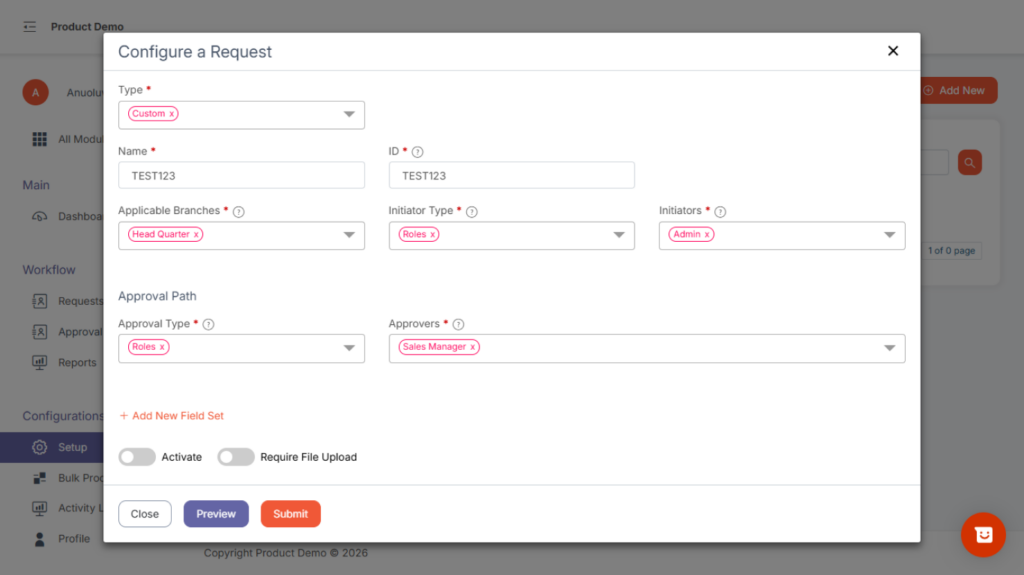Open the chat widget icon
This screenshot has width=1024, height=575.
click(982, 535)
